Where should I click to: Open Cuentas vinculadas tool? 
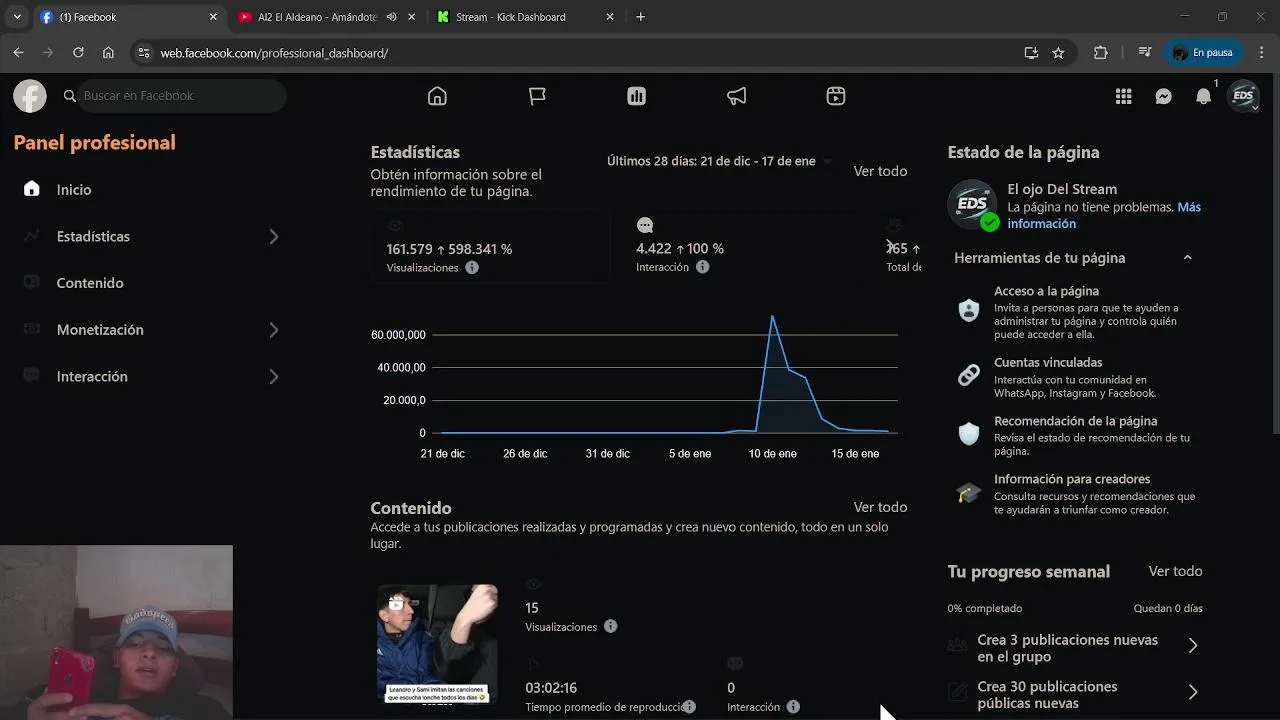pyautogui.click(x=1078, y=377)
